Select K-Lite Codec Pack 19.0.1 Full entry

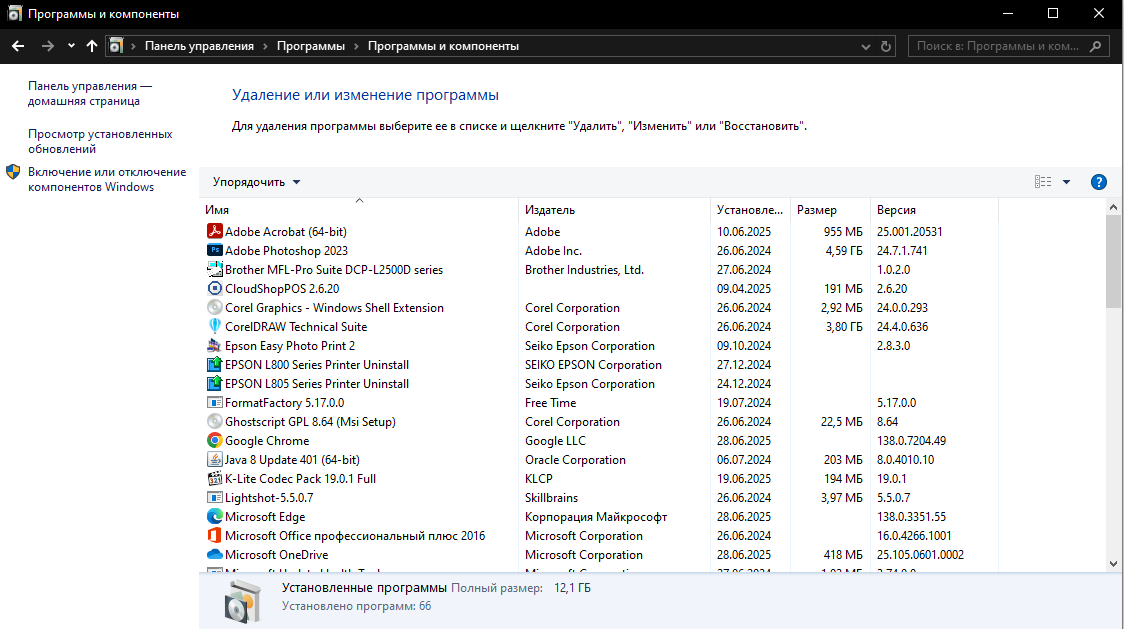(300, 478)
